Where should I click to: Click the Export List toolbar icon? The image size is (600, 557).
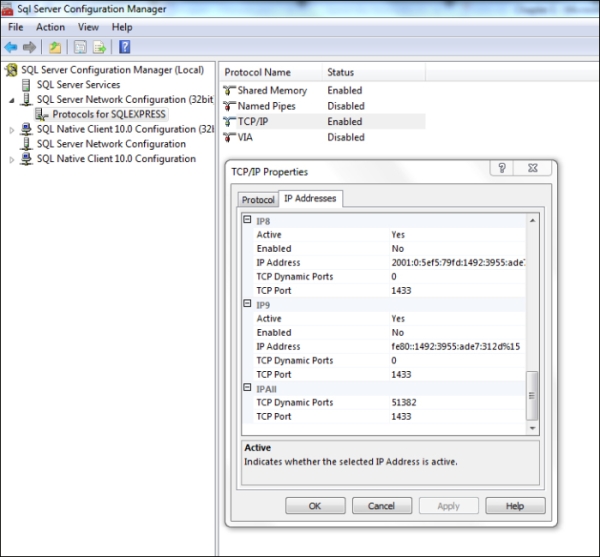pos(99,46)
